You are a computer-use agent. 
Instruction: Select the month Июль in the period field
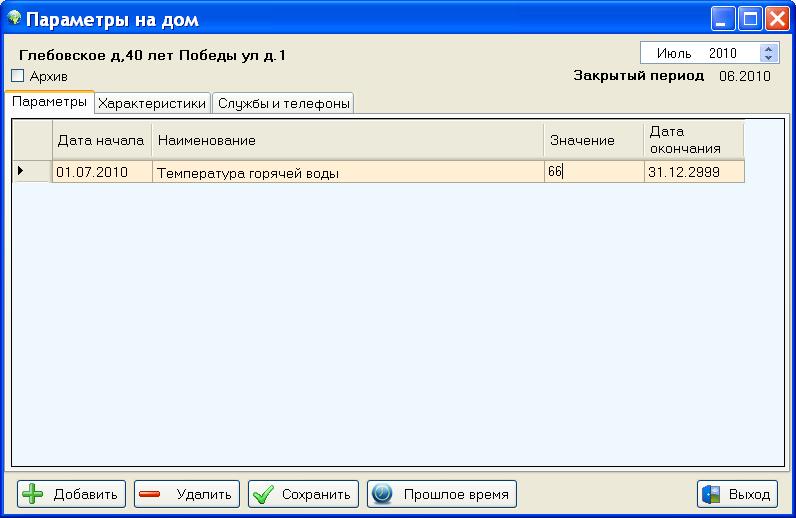[674, 53]
